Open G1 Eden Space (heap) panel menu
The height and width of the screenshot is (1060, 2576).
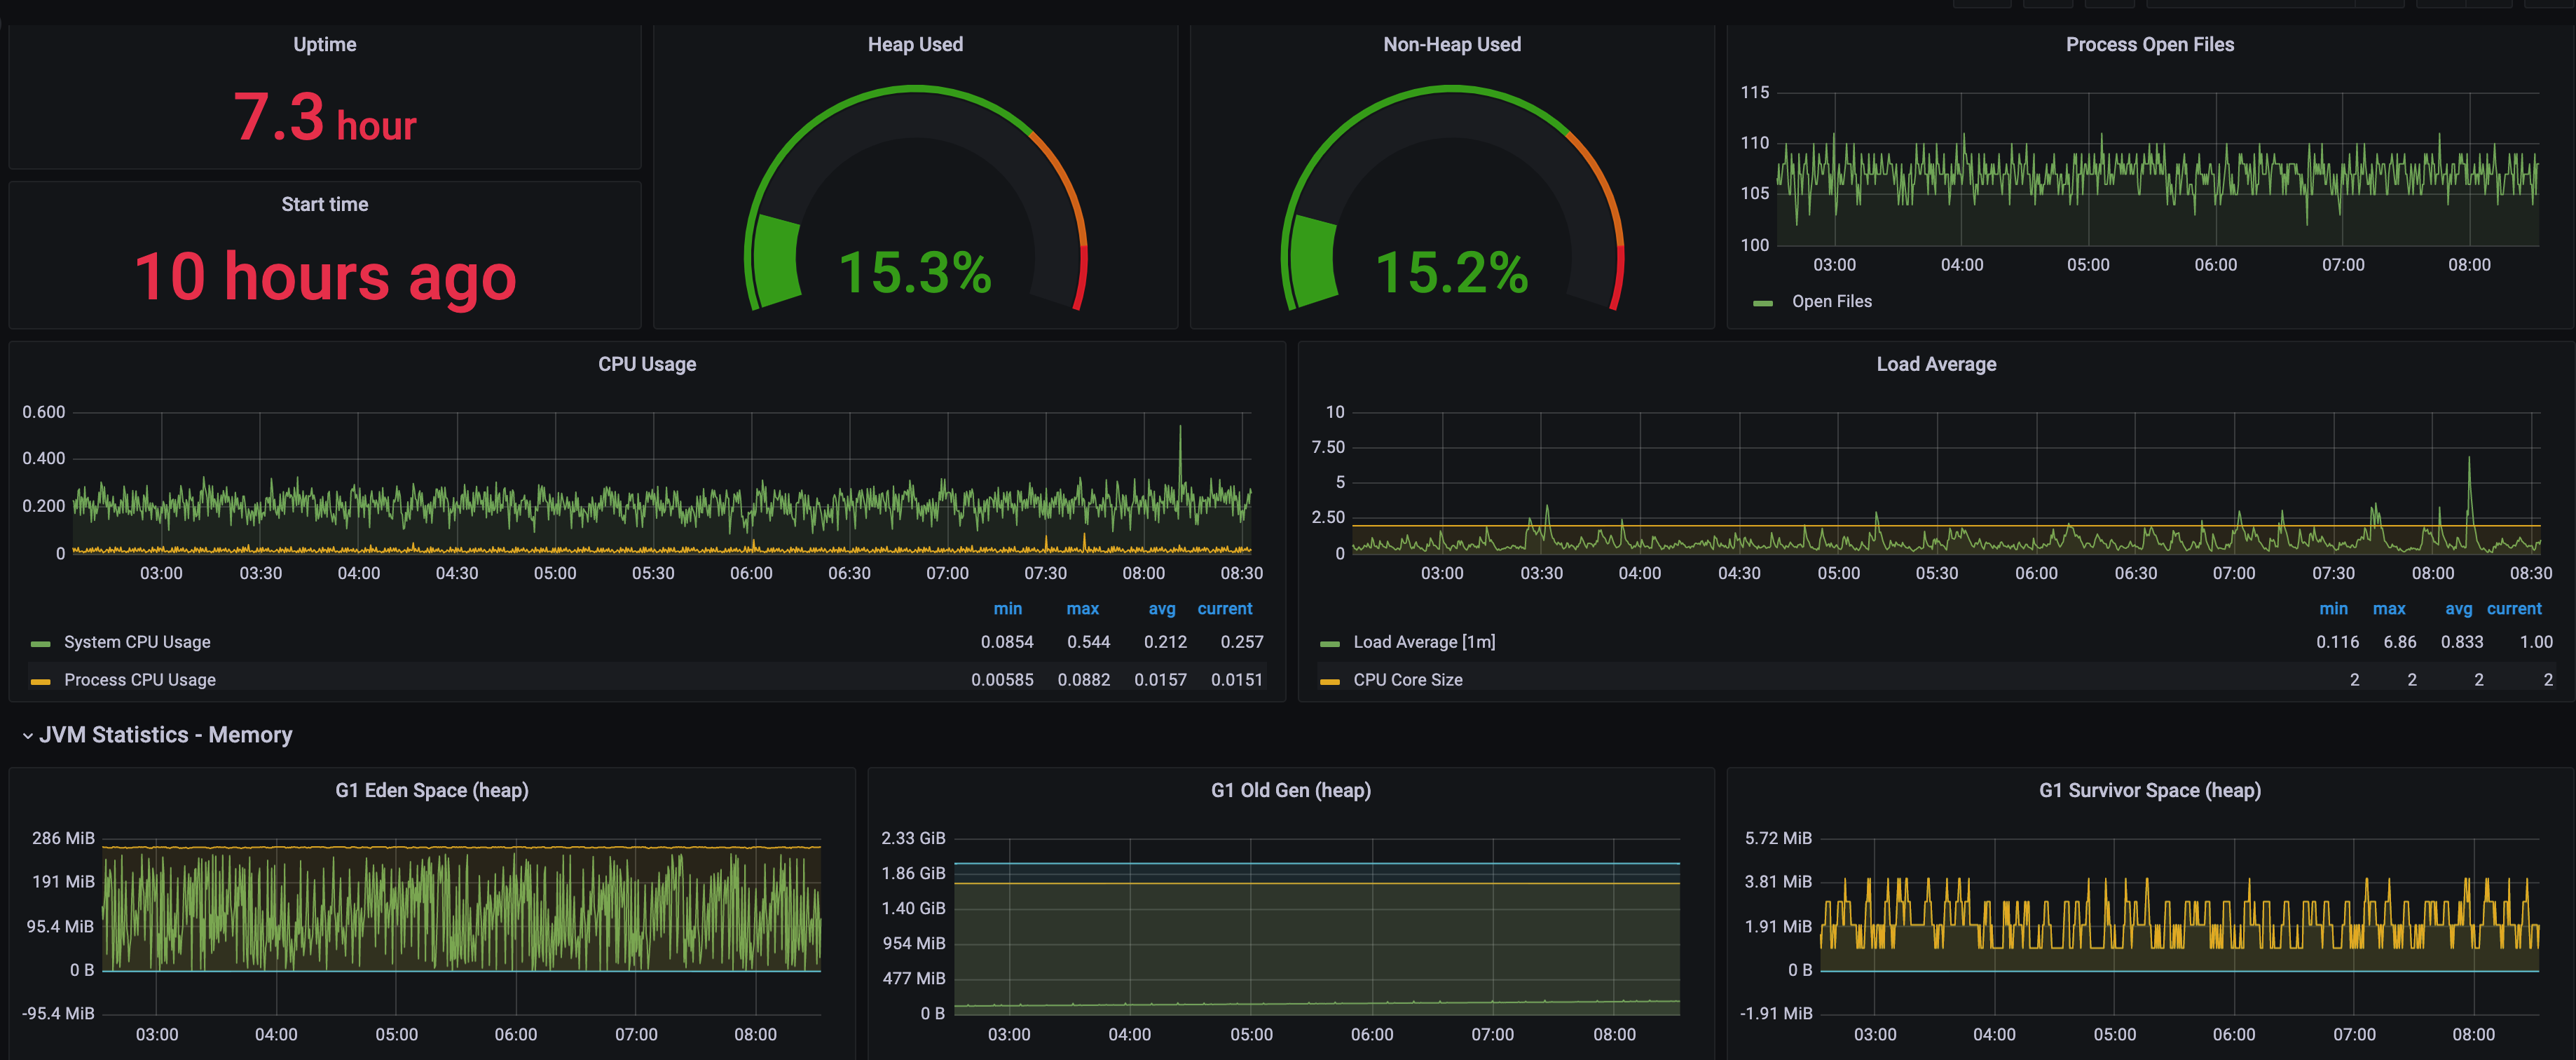tap(431, 790)
